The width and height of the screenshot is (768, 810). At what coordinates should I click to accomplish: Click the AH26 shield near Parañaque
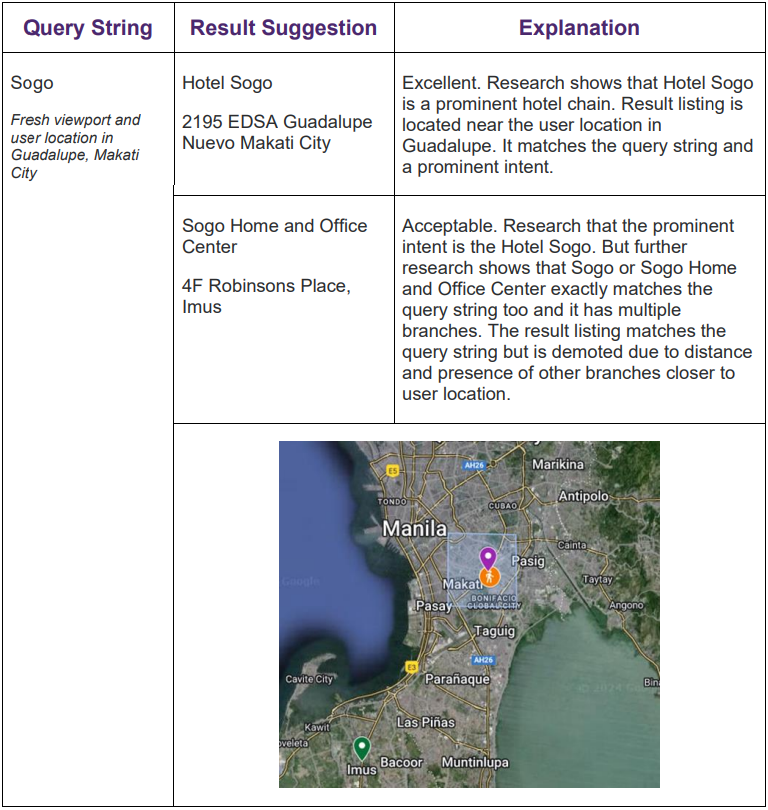[483, 660]
